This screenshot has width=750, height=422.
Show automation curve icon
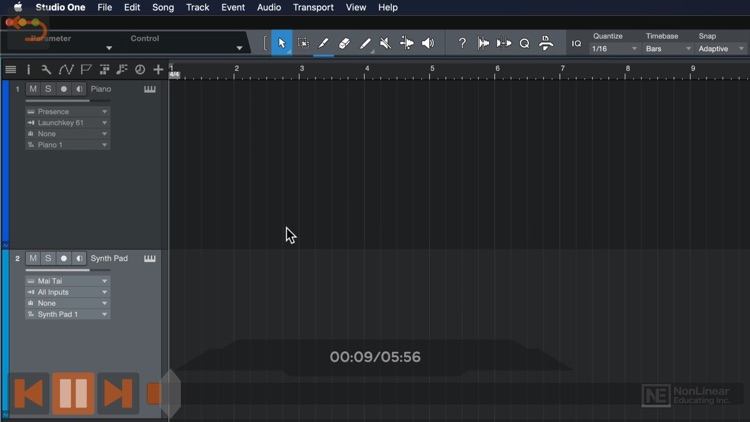[x=66, y=69]
